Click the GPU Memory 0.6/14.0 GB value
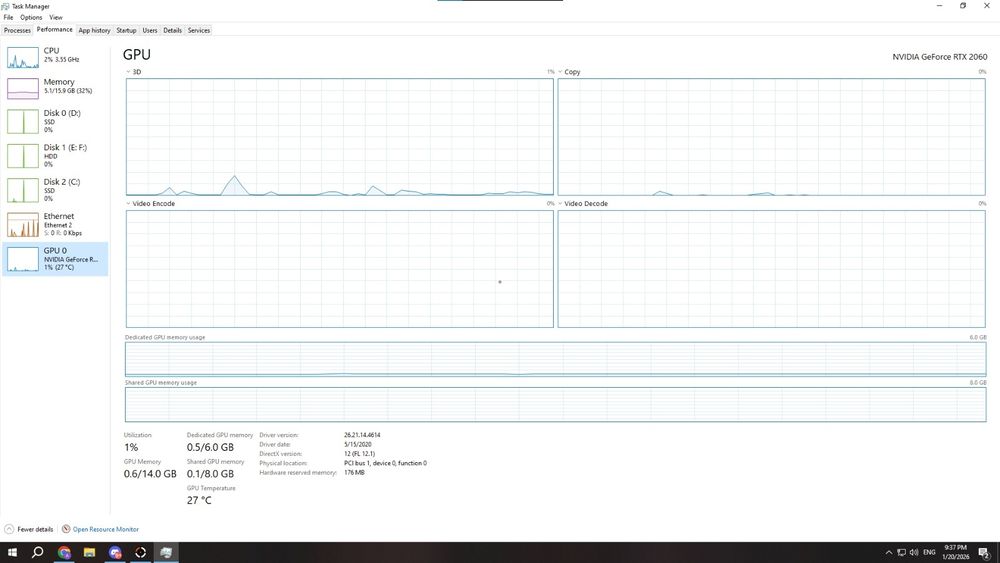The width and height of the screenshot is (1000, 563). click(150, 474)
